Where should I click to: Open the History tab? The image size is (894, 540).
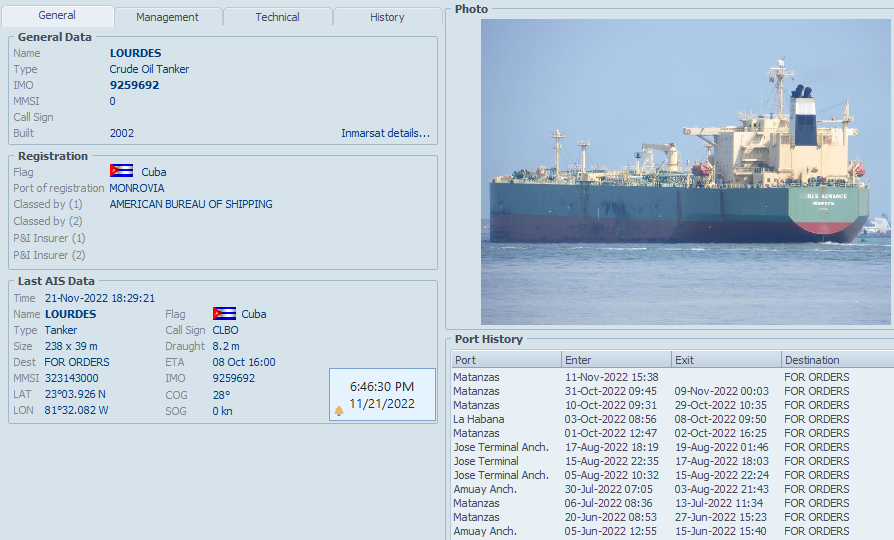click(x=387, y=17)
